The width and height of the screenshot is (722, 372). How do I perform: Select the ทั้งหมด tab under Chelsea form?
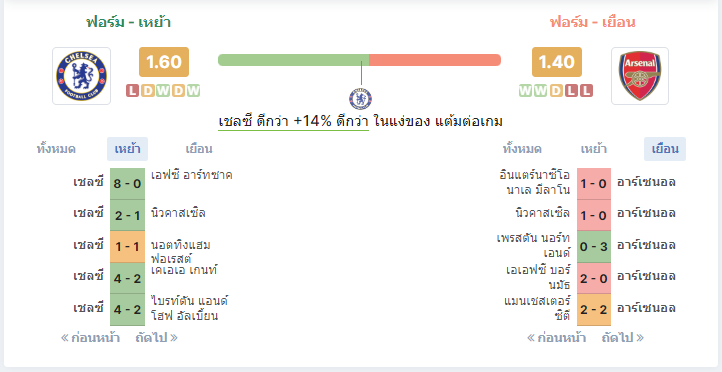point(56,149)
